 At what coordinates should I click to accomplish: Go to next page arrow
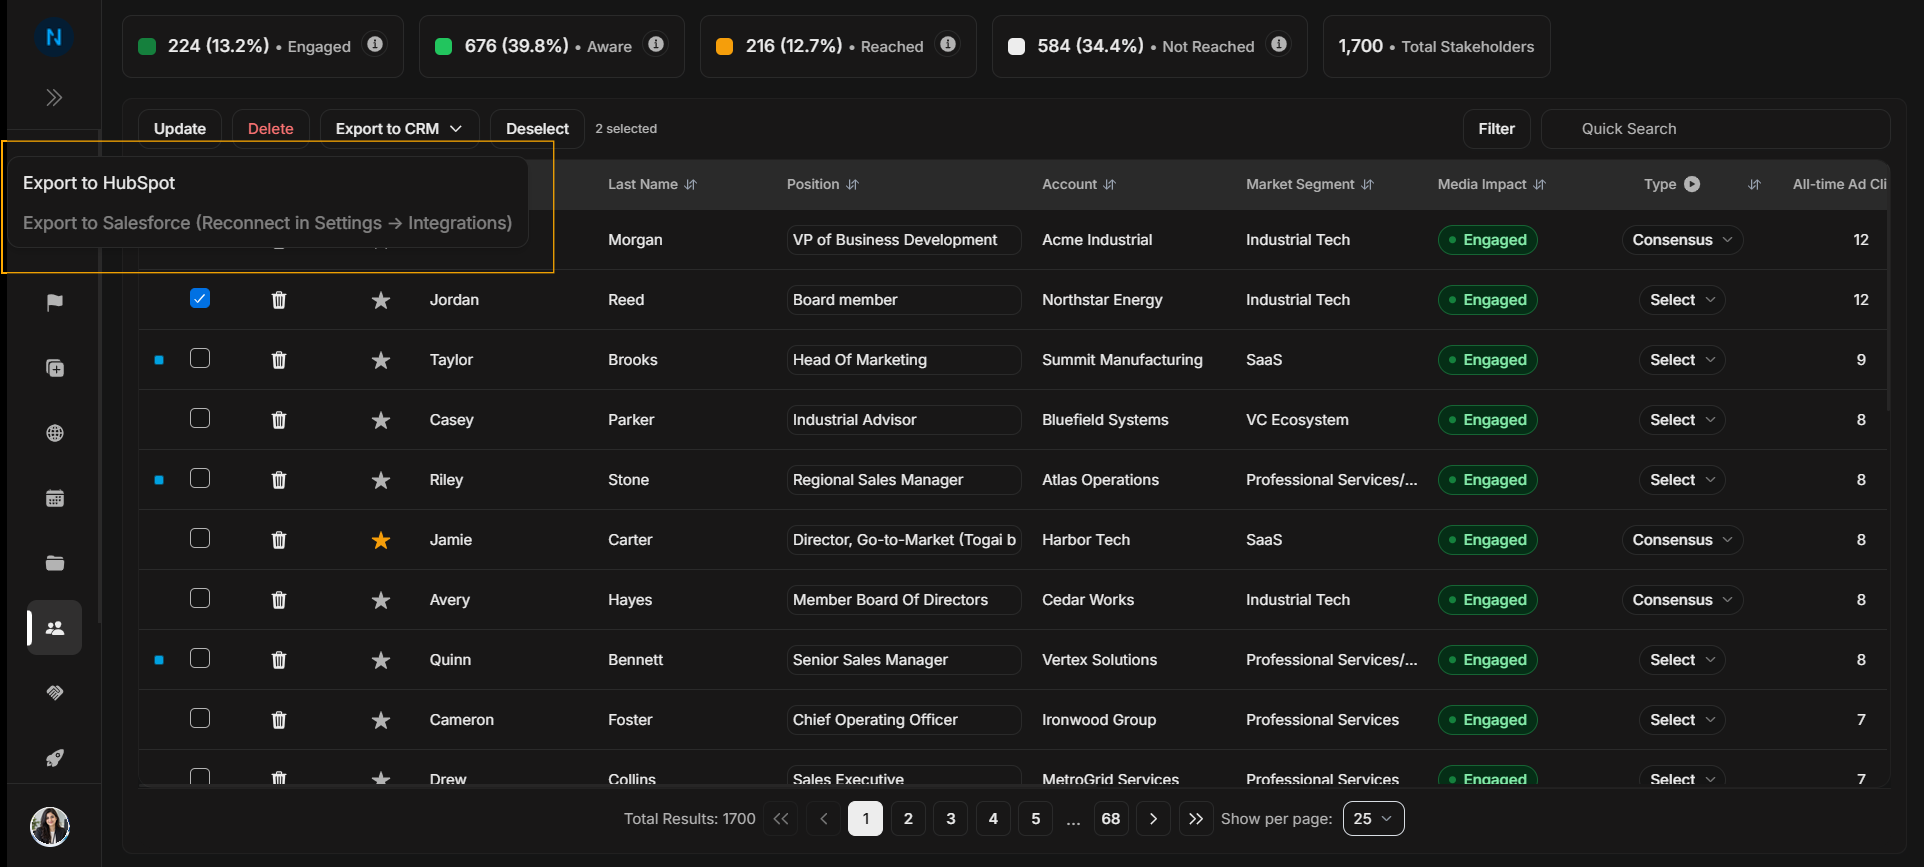point(1153,819)
